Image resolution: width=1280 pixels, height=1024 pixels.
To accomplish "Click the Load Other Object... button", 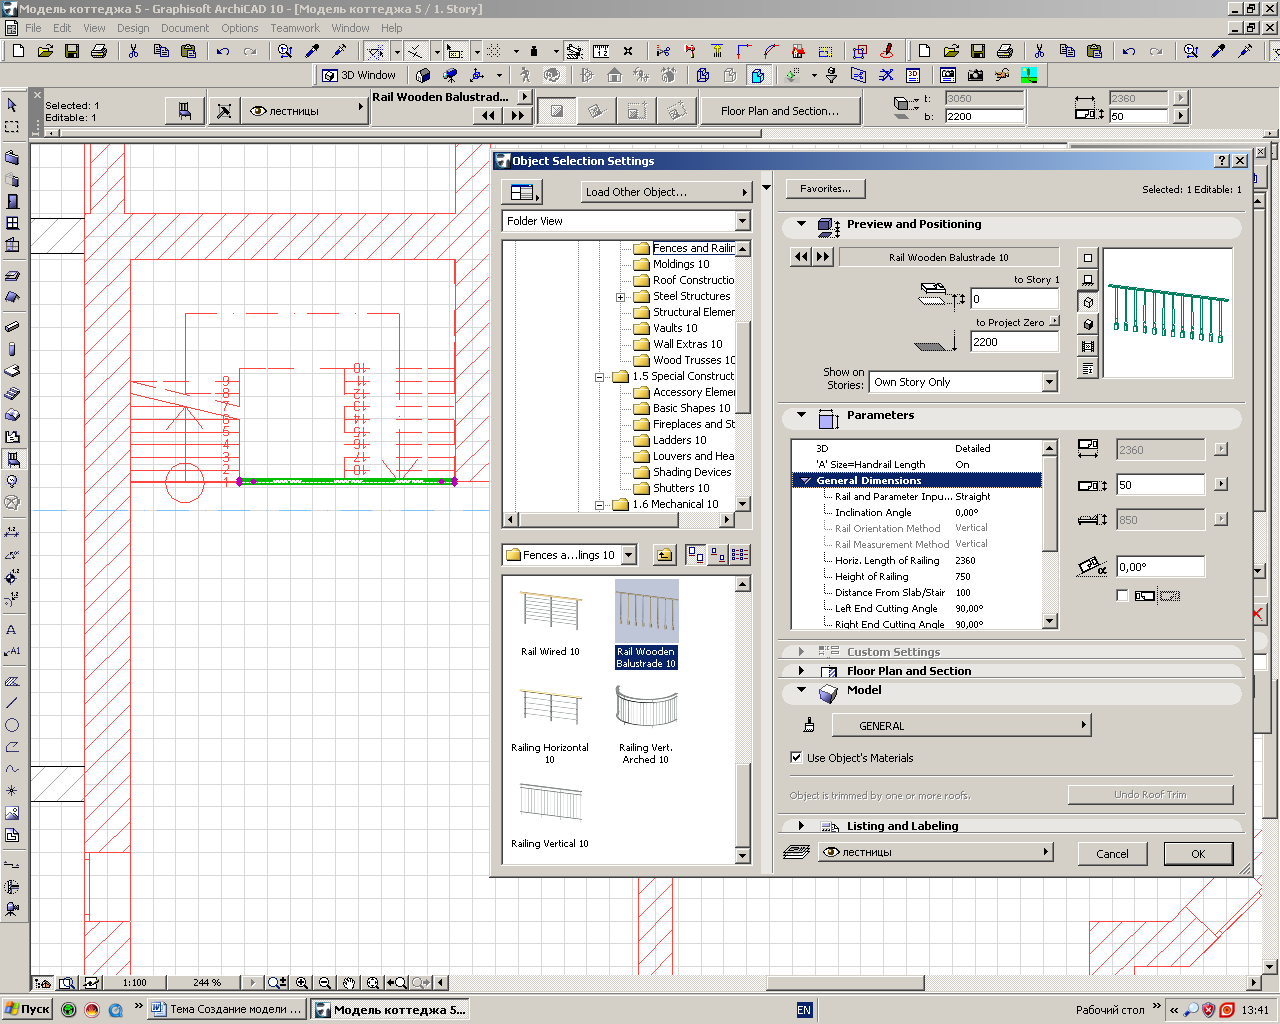I will pyautogui.click(x=666, y=192).
